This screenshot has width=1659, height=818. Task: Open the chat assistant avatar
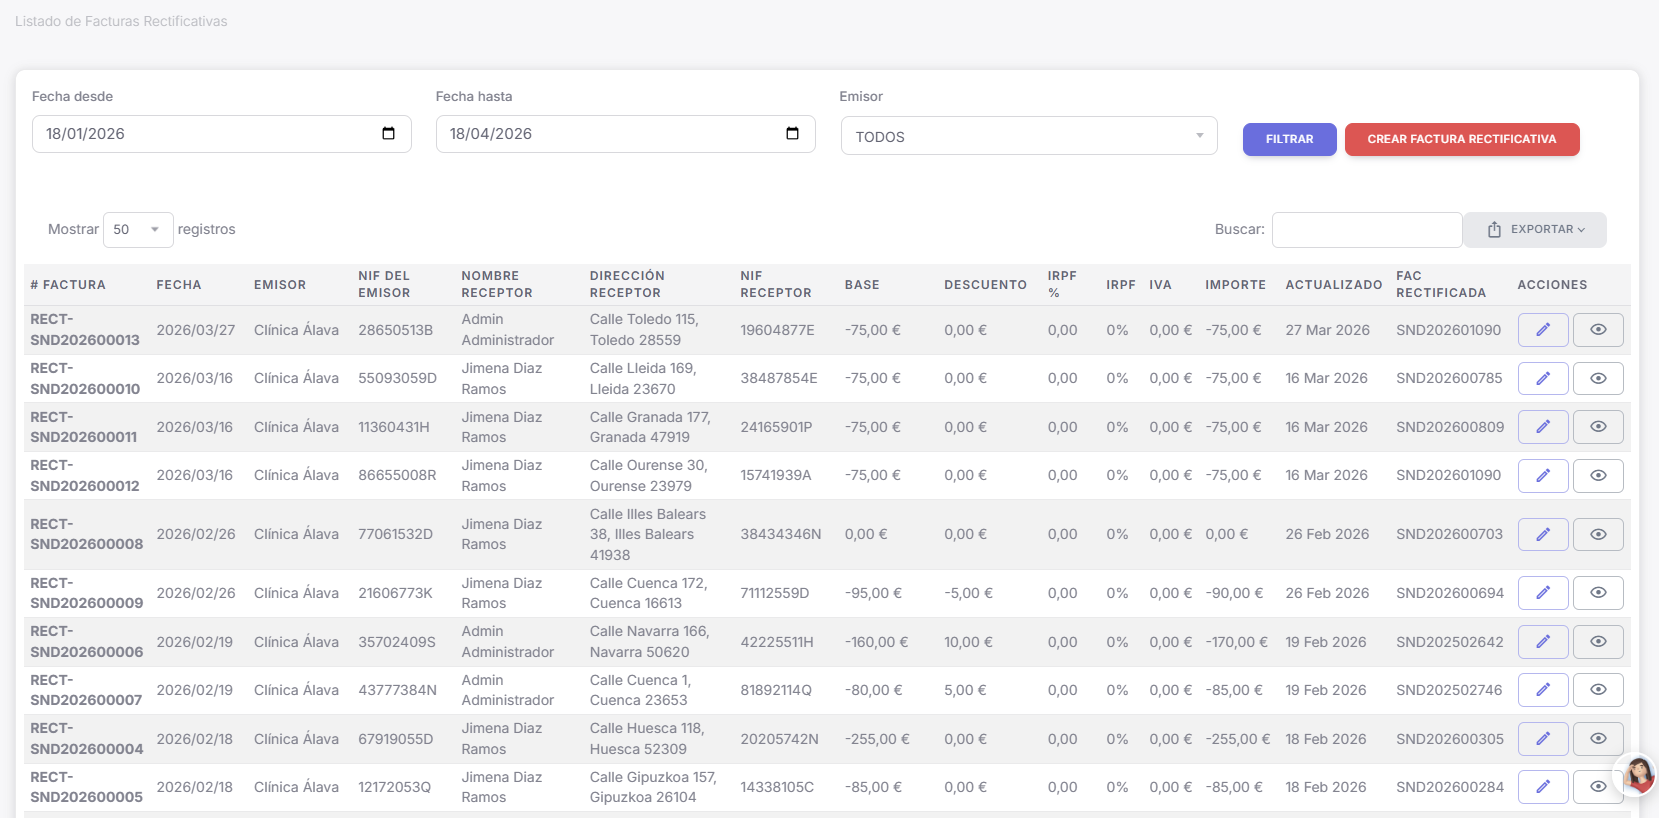[x=1637, y=774]
